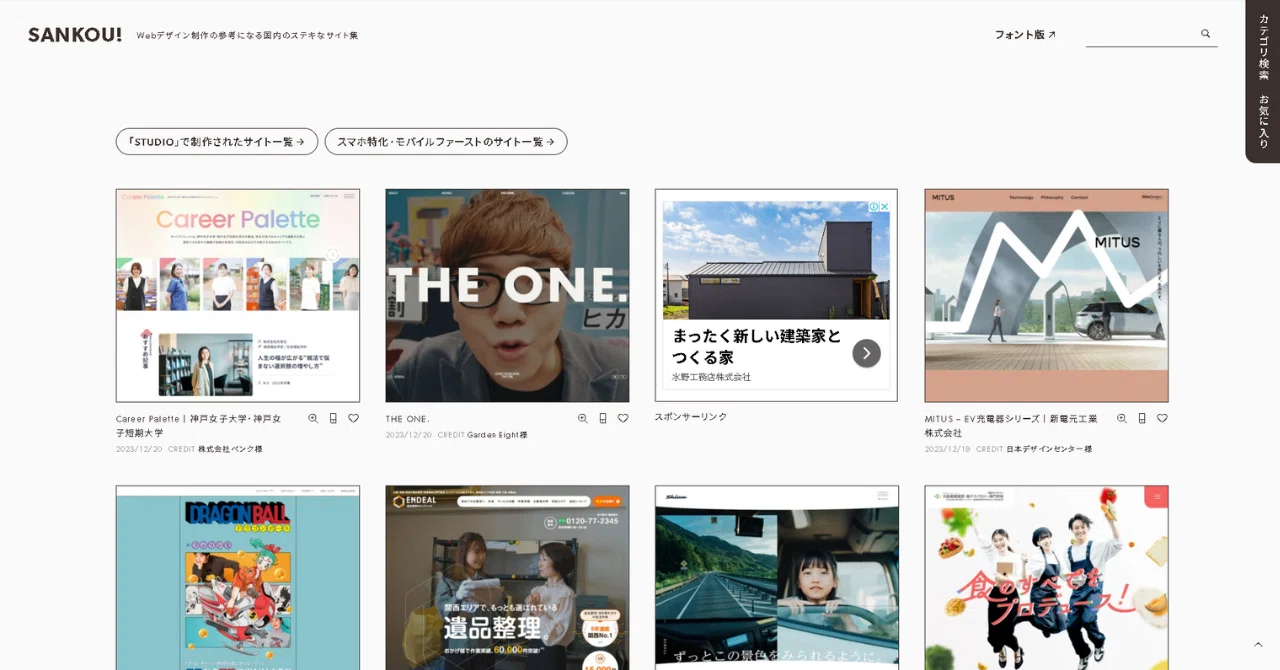Screen dimensions: 1280x670
Task: Open the 食のすべてをプロデュース site thumbnail
Action: coord(1046,578)
